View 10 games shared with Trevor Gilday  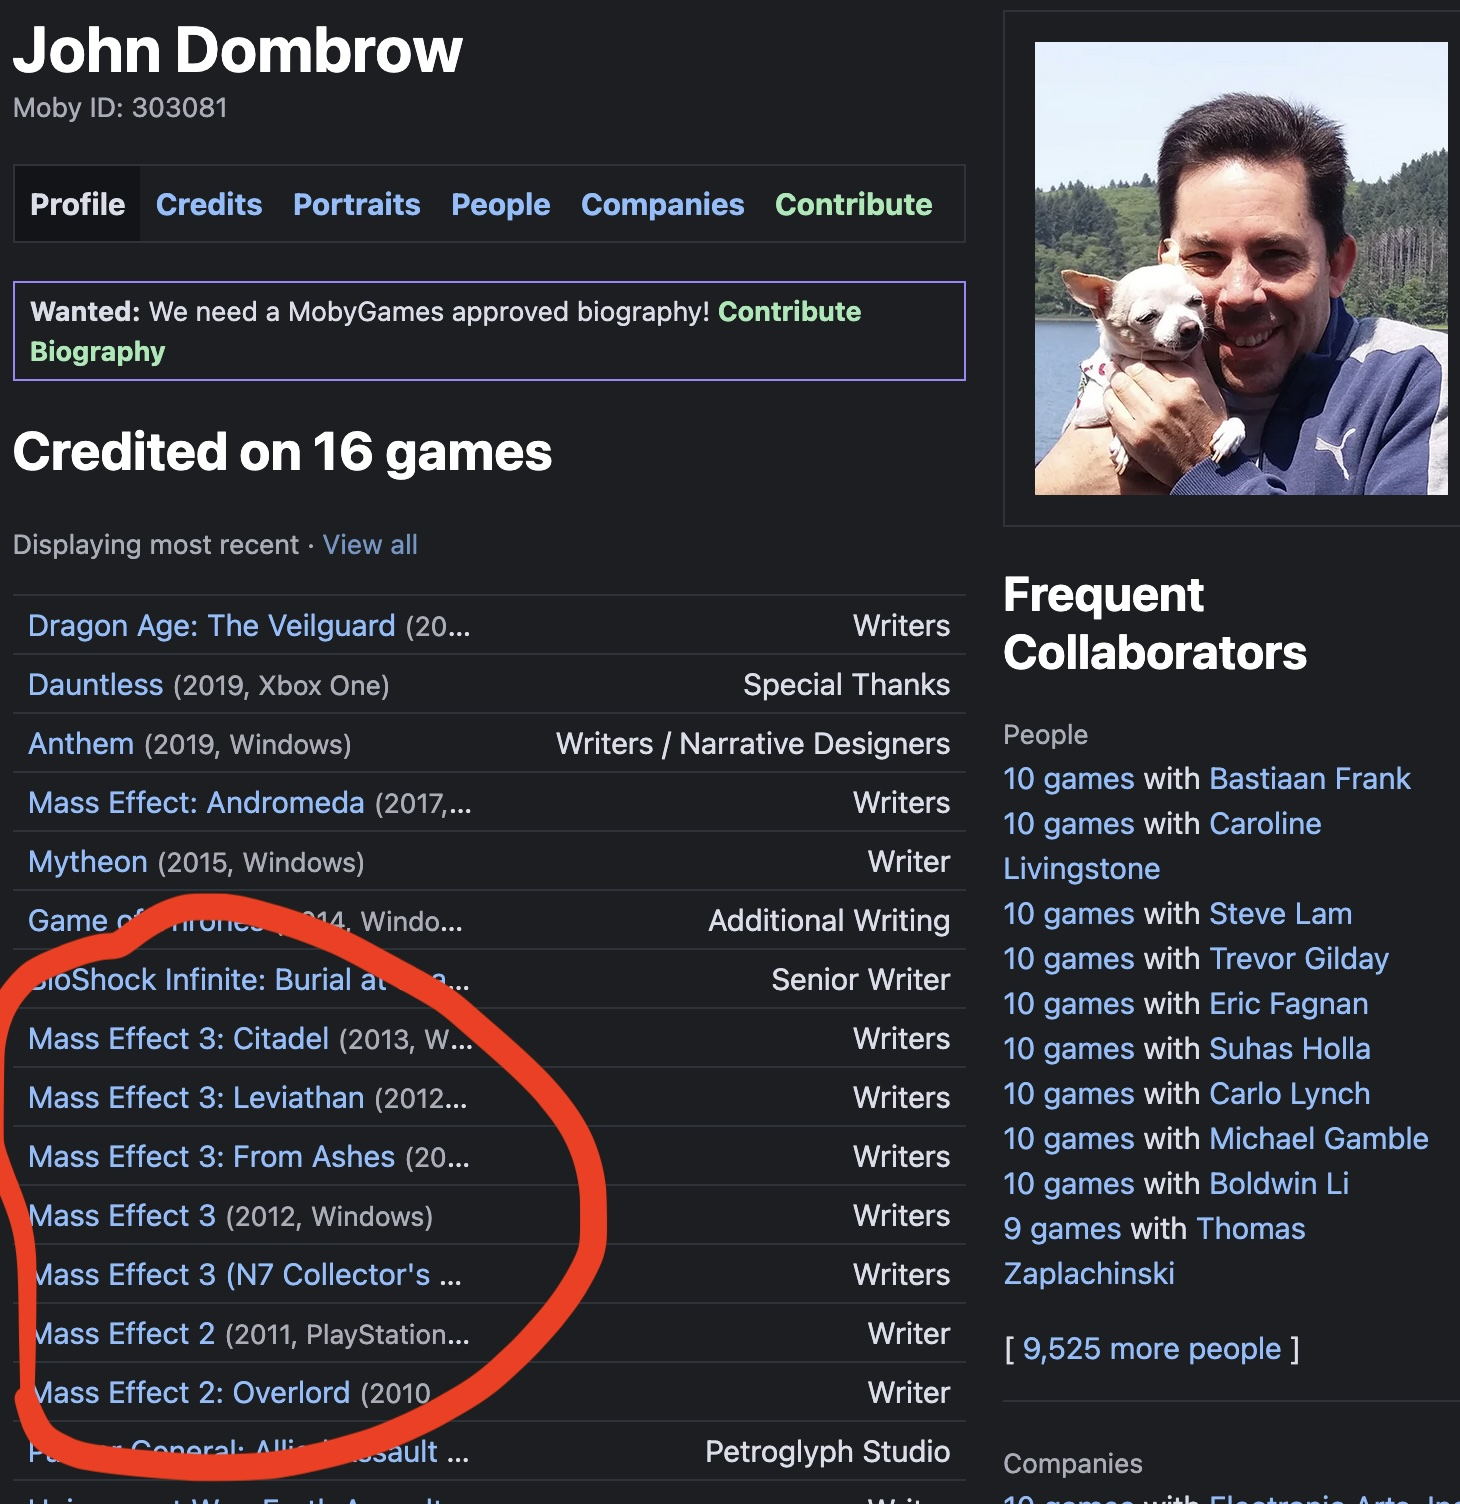click(x=1069, y=959)
